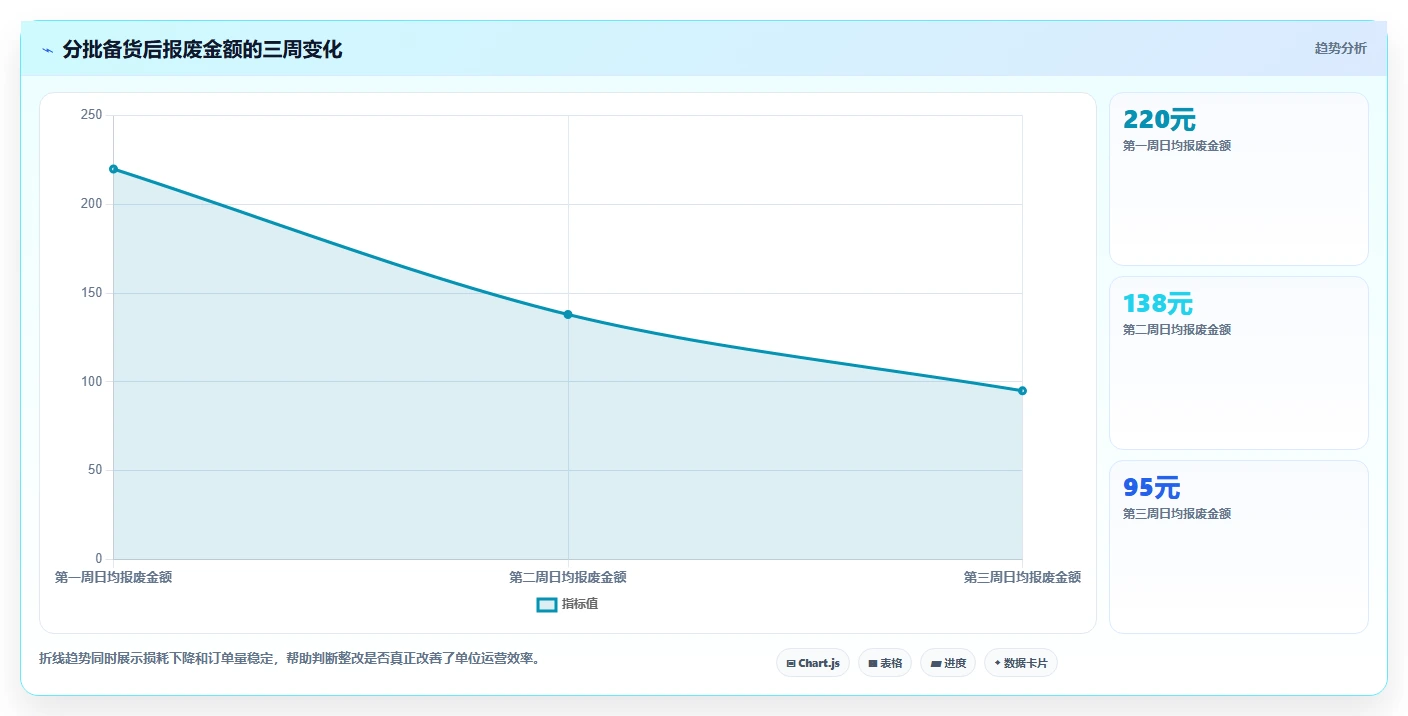Click x-axis label 第三周日均报废金额
Screen dimensions: 1408x716
point(1022,577)
